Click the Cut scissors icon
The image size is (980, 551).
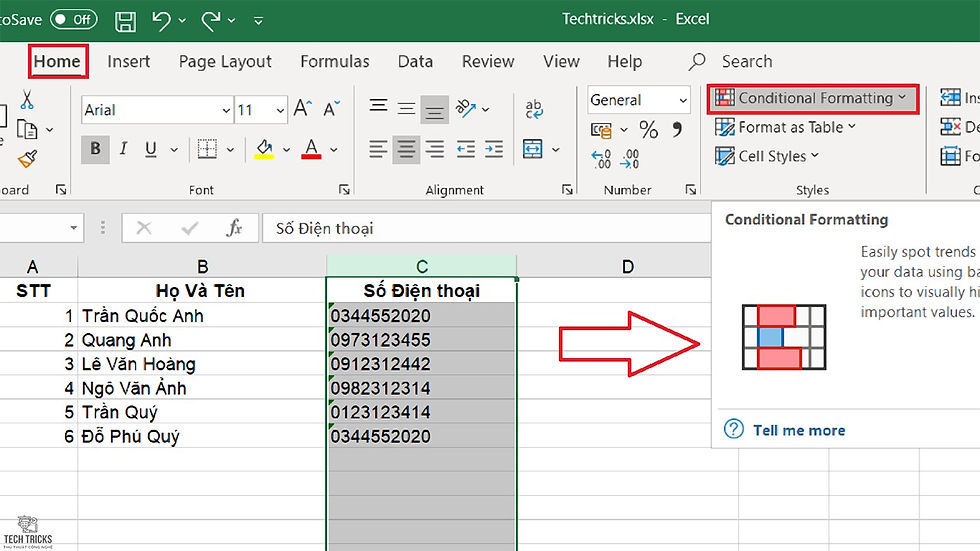(27, 99)
